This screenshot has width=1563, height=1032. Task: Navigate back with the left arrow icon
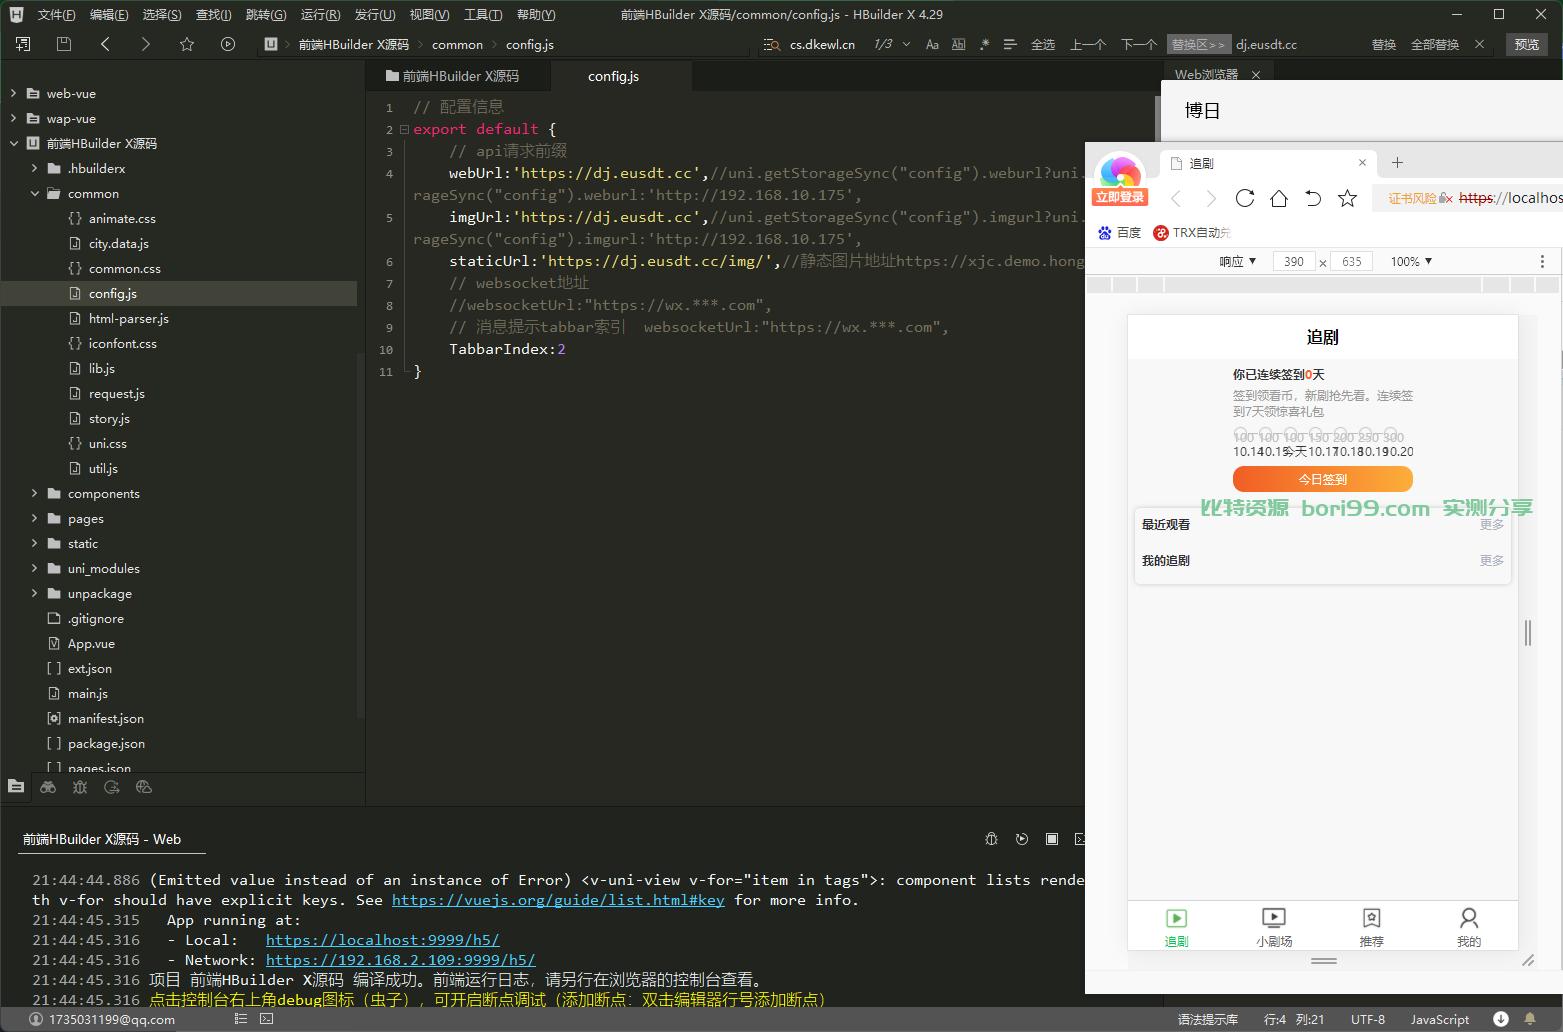click(x=105, y=44)
